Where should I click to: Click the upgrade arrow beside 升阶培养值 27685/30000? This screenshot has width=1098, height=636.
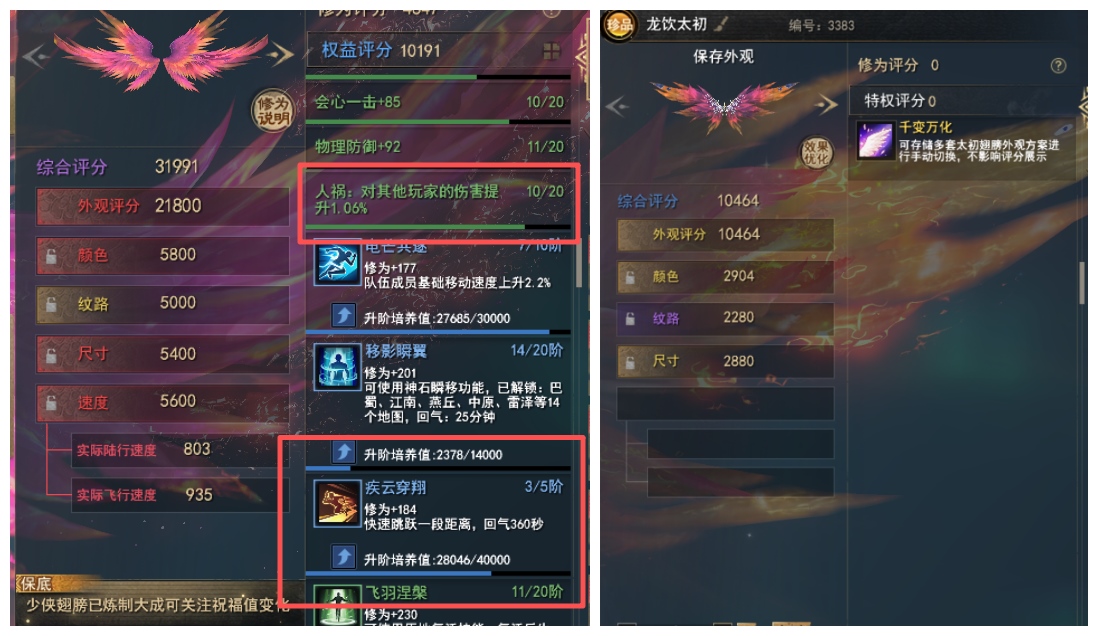click(x=343, y=317)
